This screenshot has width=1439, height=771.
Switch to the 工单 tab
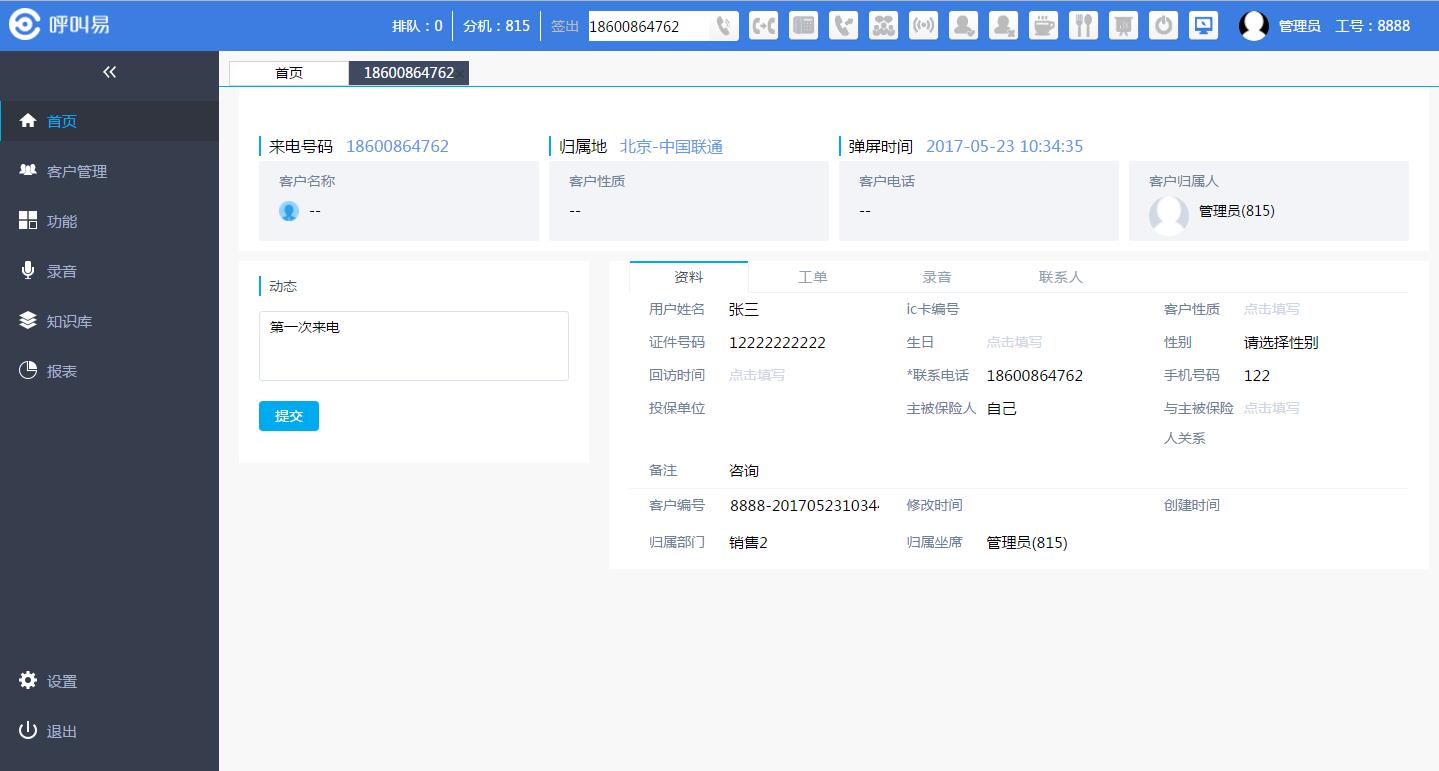click(x=813, y=277)
